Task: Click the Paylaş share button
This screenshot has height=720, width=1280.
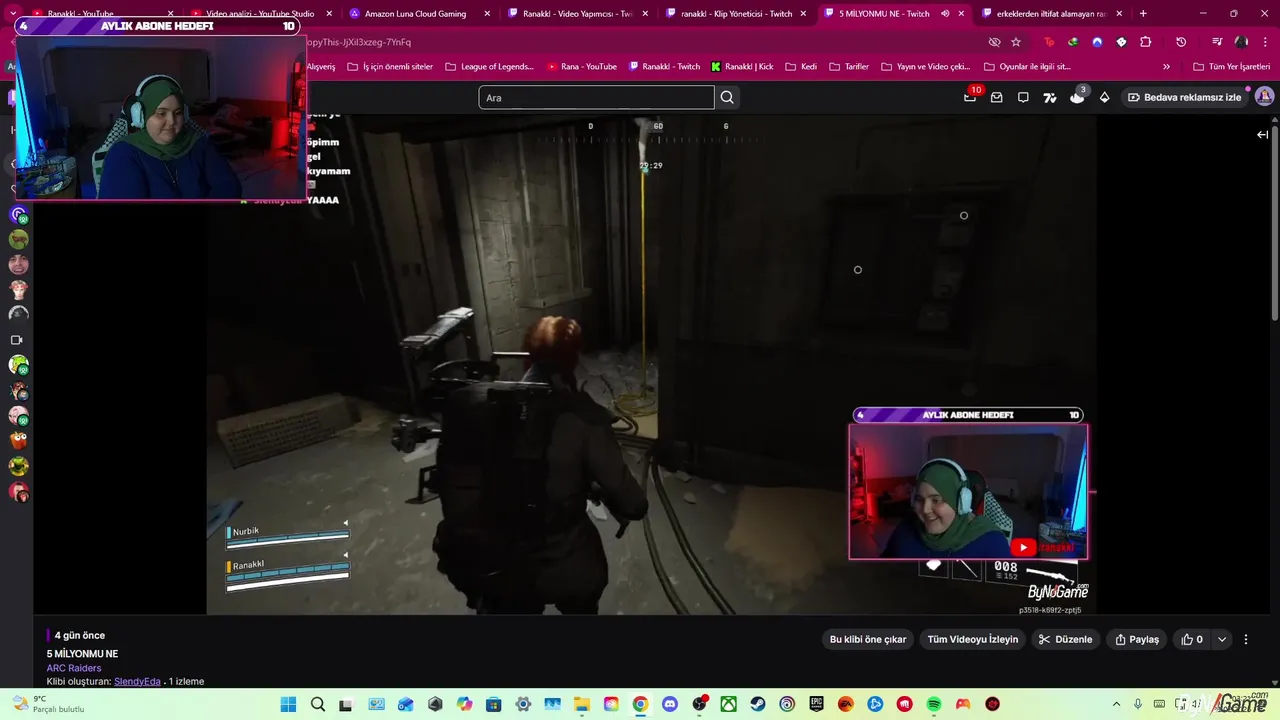Action: coord(1137,639)
